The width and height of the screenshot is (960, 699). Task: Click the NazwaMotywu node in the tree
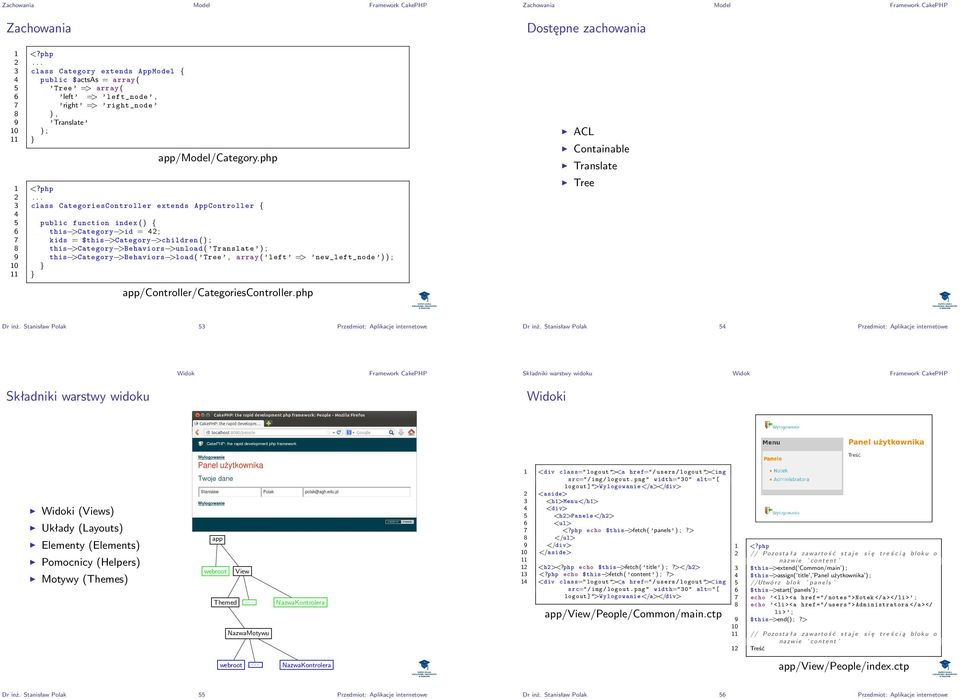pos(249,633)
